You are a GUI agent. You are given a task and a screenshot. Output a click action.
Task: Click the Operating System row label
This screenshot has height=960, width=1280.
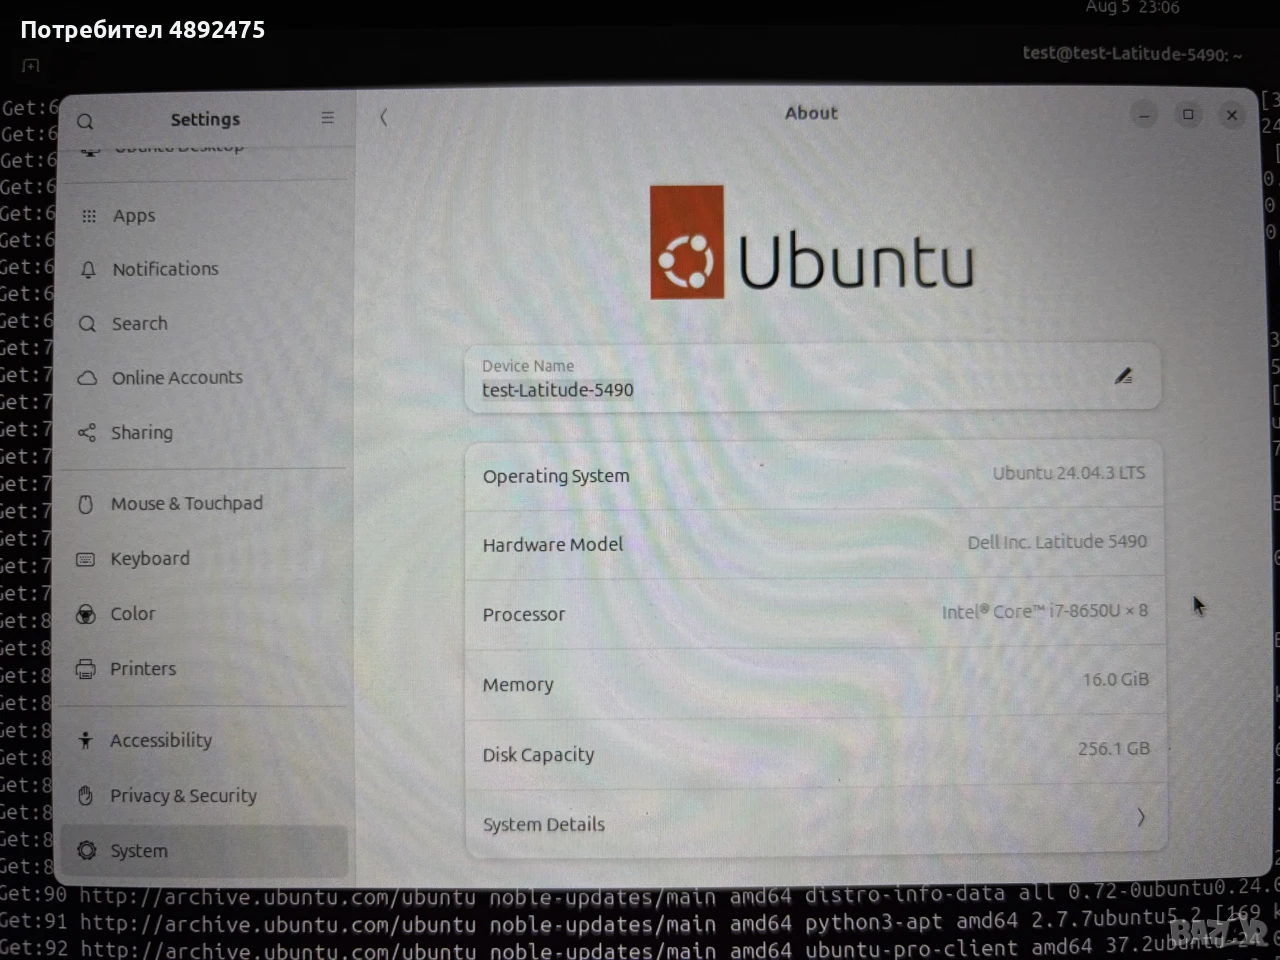tap(556, 476)
